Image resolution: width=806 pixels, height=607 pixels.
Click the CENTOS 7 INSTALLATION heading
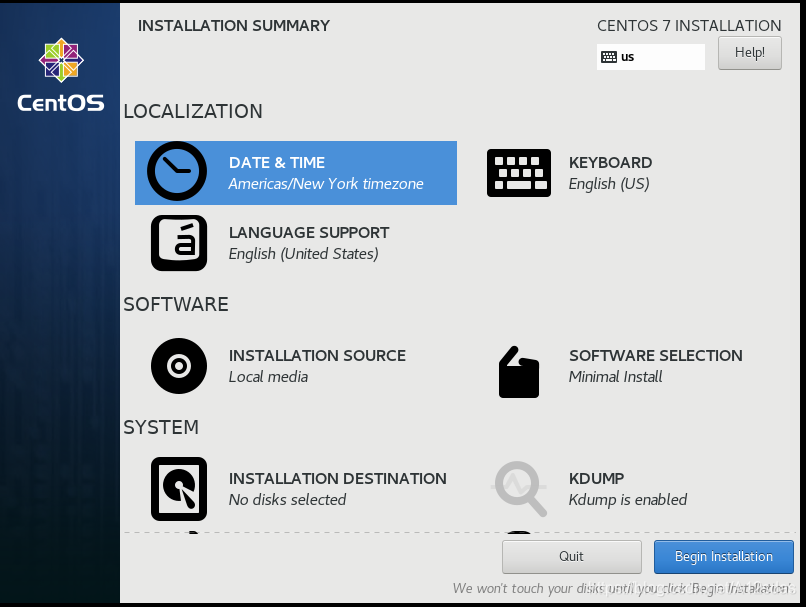point(689,26)
